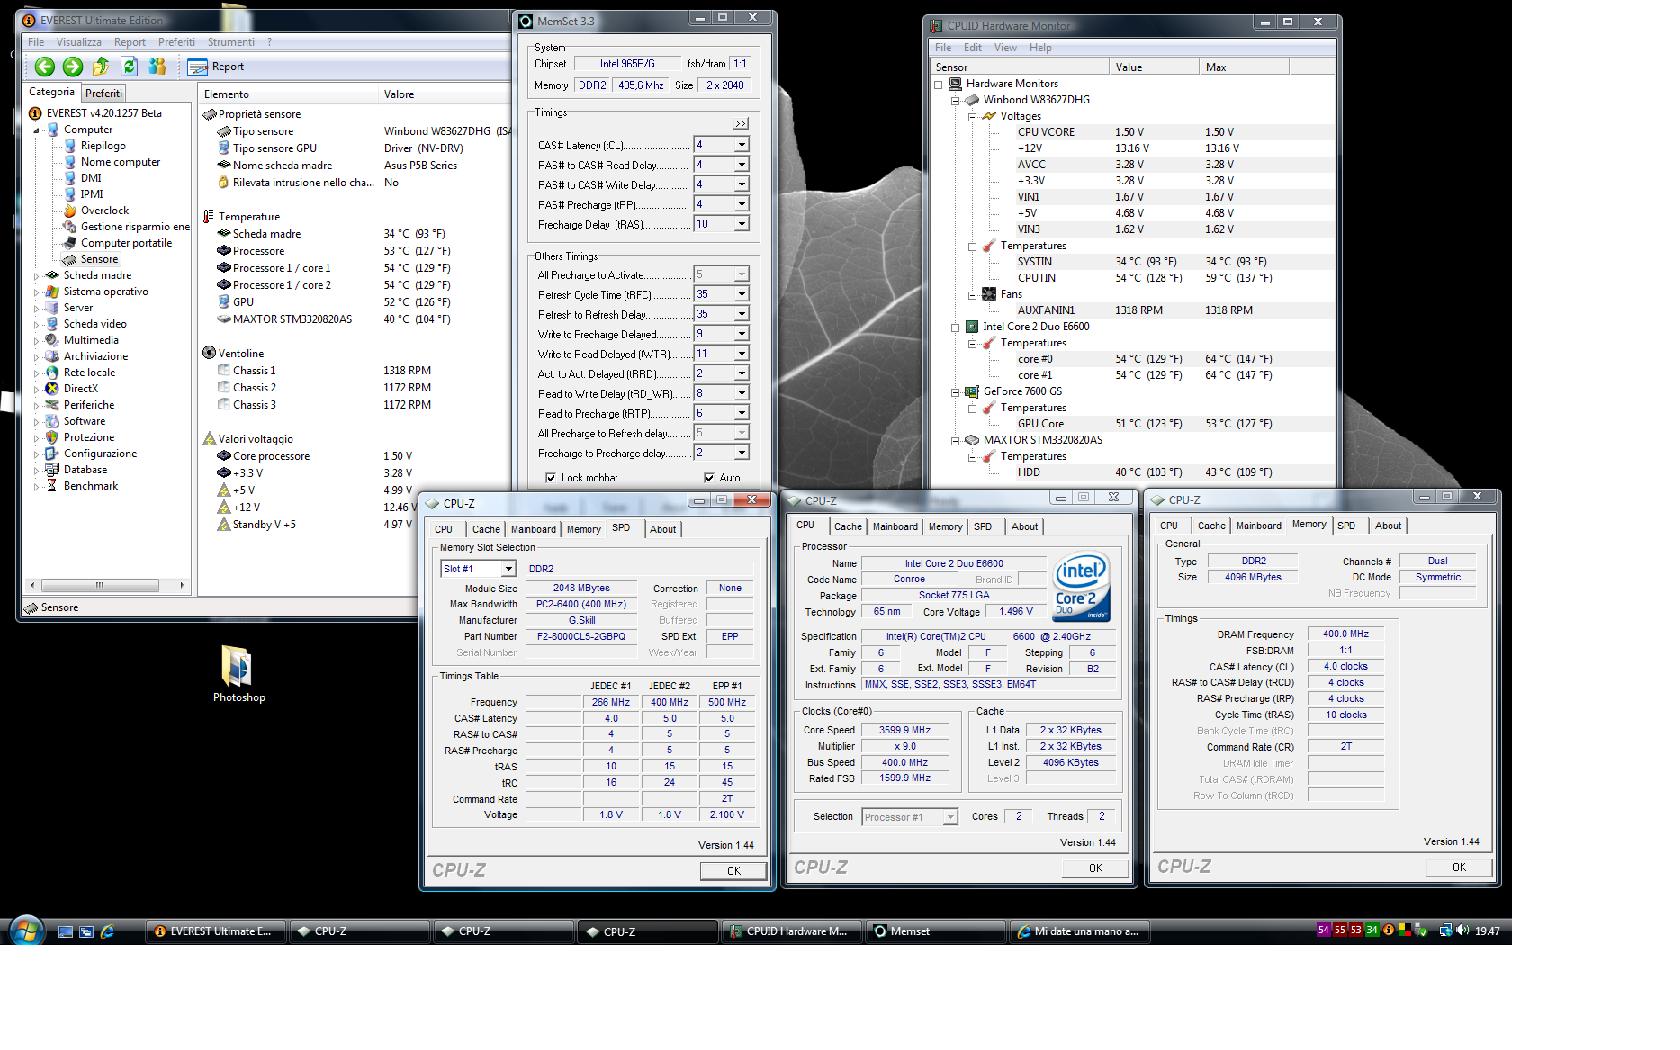Click Elemento column header in EVEREST
Viewport: 1680px width, 1050px height.
click(288, 95)
